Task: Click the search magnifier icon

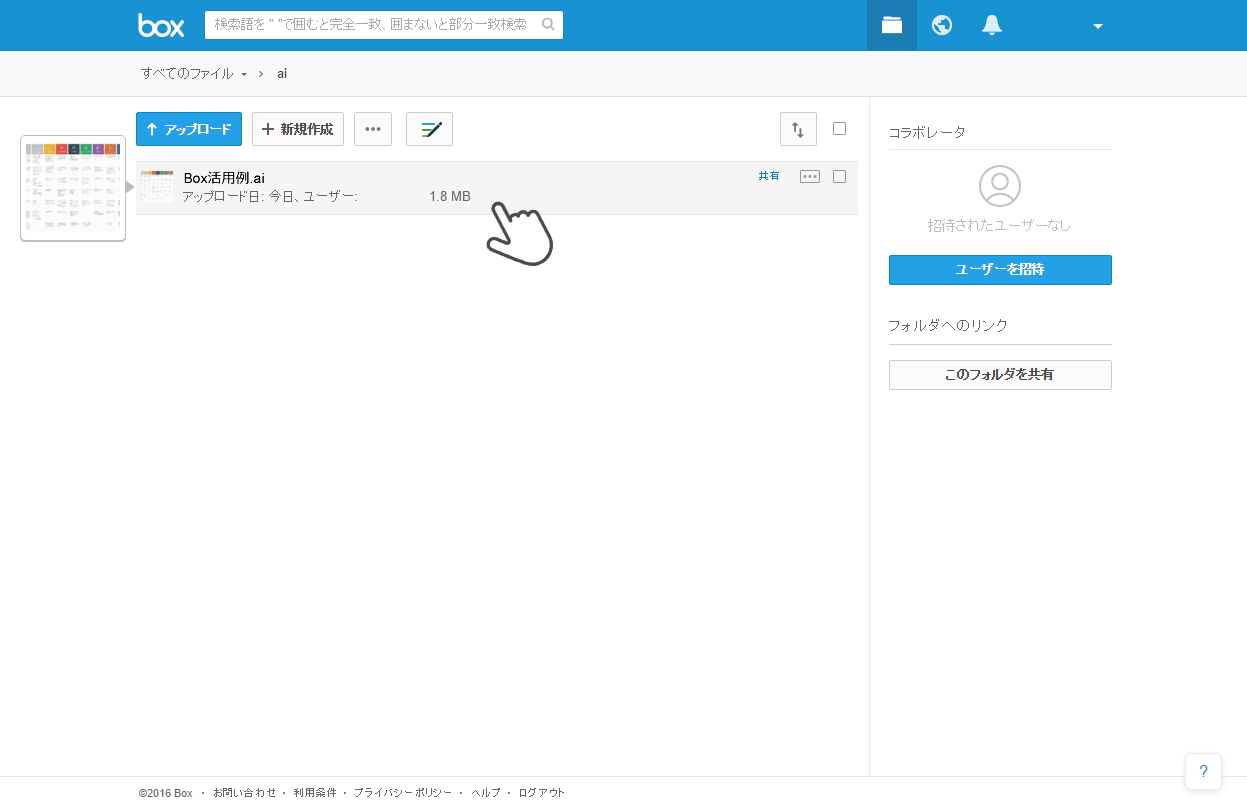Action: 548,25
